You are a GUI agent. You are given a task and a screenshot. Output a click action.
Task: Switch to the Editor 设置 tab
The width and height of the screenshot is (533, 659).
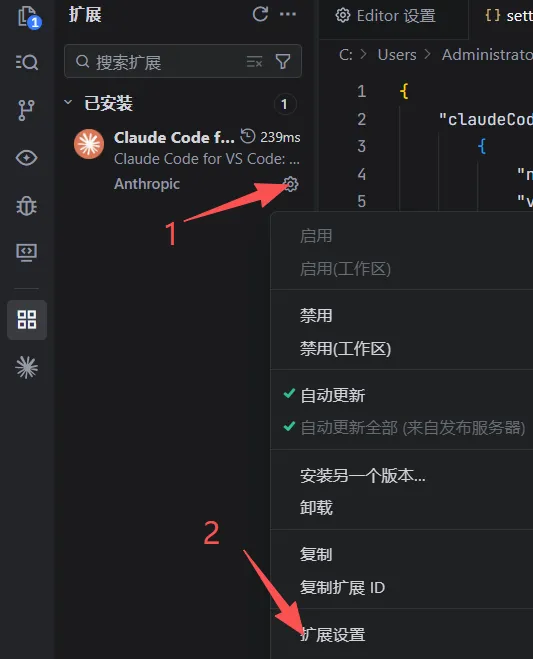(x=385, y=16)
